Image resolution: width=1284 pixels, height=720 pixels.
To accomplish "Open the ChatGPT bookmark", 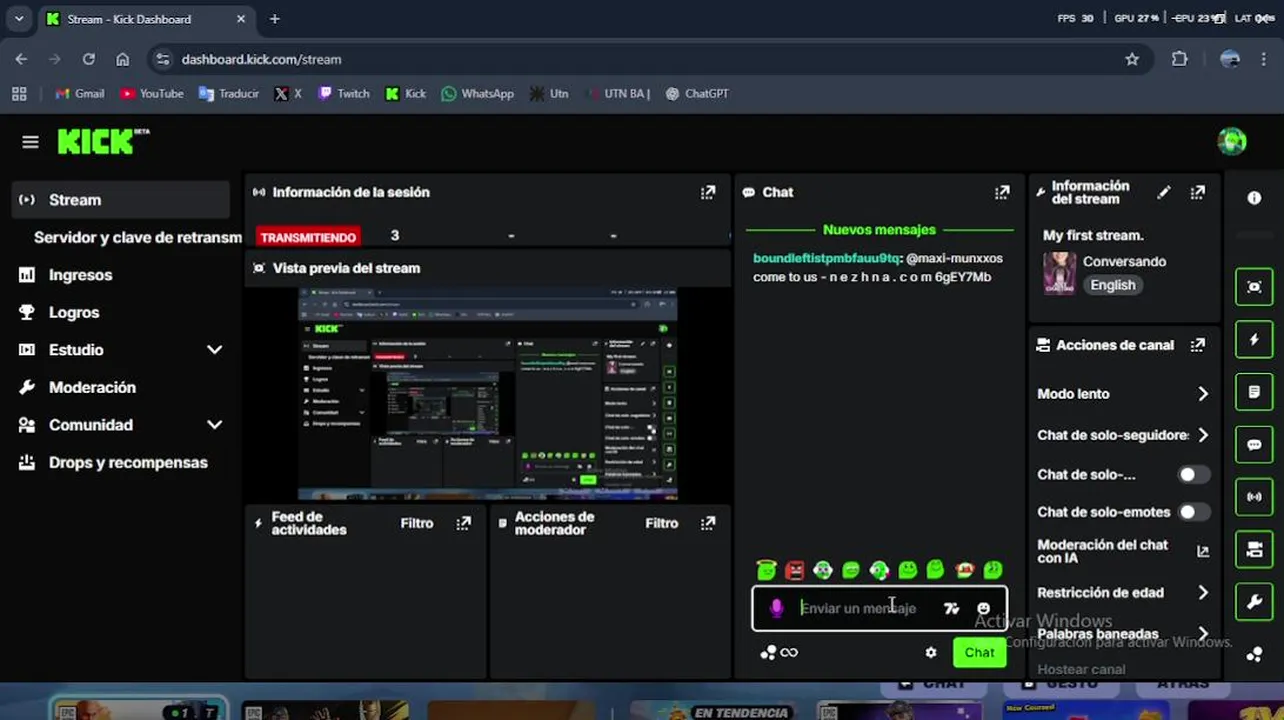I will (x=696, y=93).
